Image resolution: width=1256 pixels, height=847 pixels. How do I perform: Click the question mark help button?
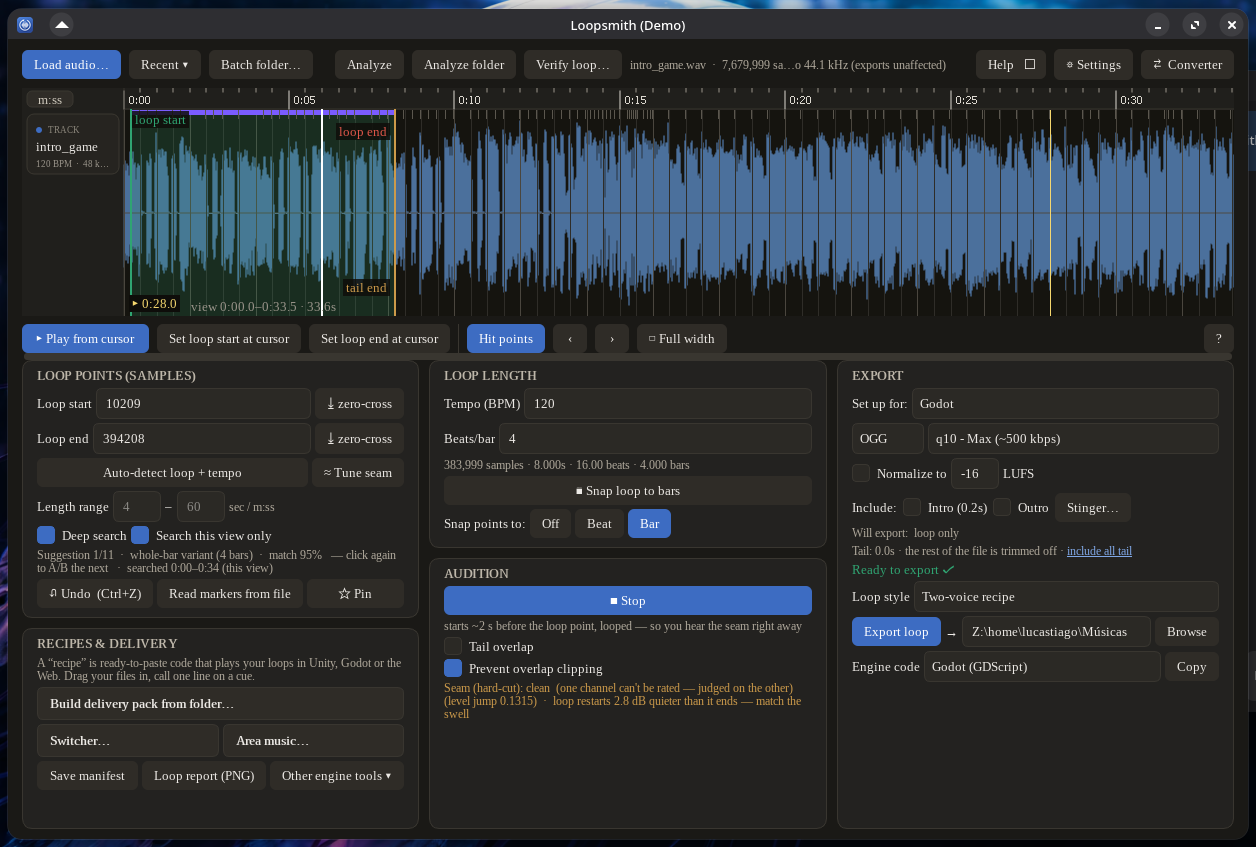(1218, 338)
